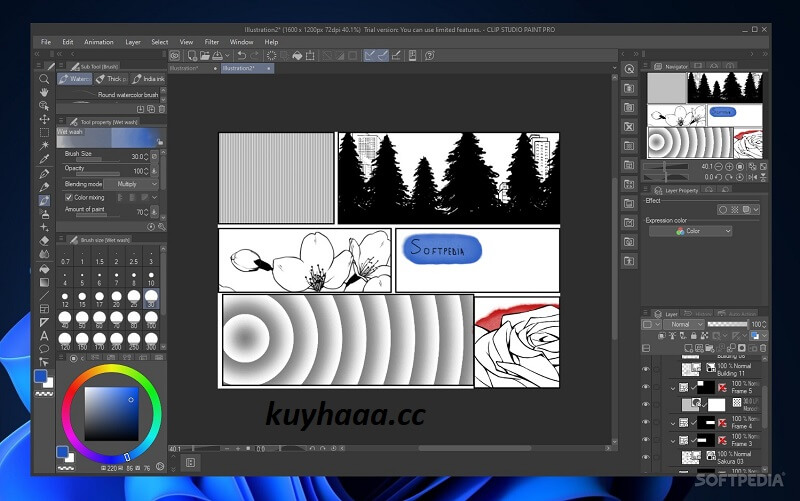Click the wrench icon in Tool property

(162, 227)
